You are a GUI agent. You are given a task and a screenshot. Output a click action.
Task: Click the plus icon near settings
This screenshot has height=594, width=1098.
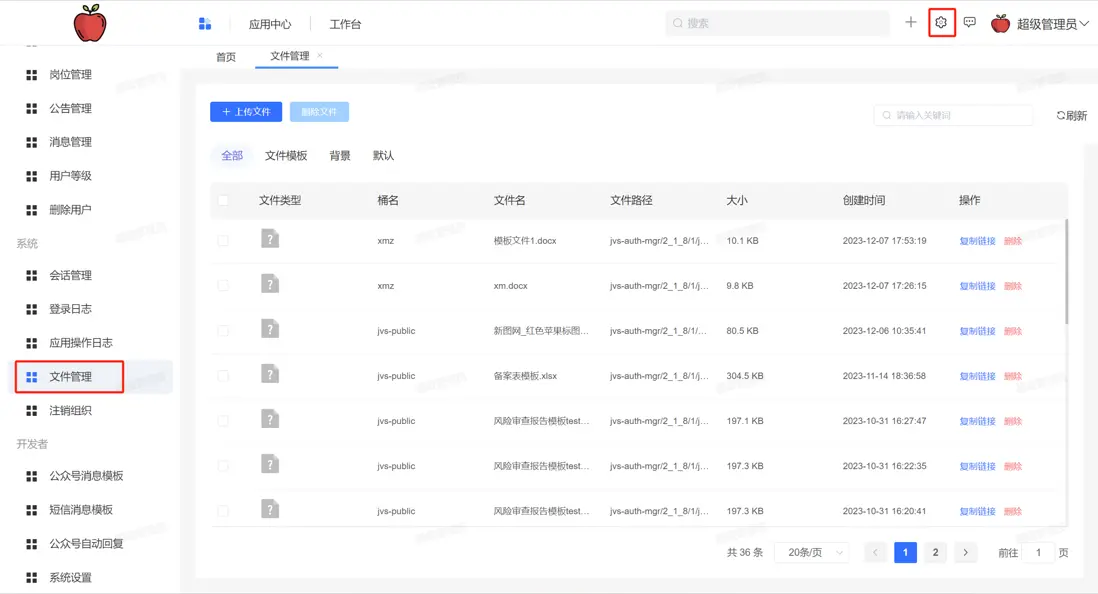[x=911, y=22]
